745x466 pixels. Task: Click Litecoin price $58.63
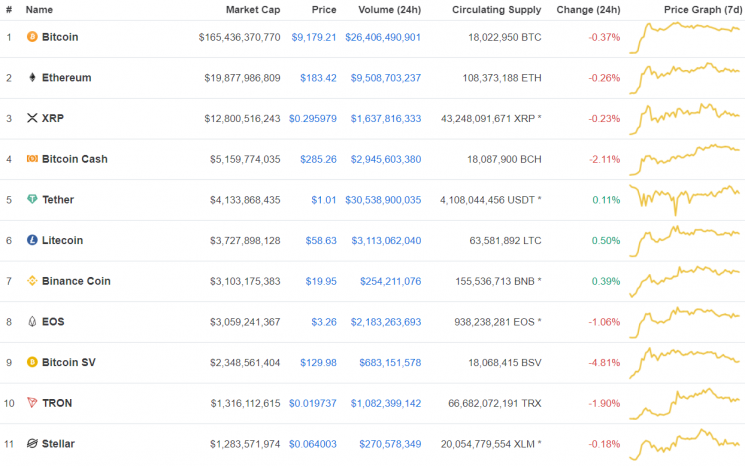pyautogui.click(x=321, y=240)
